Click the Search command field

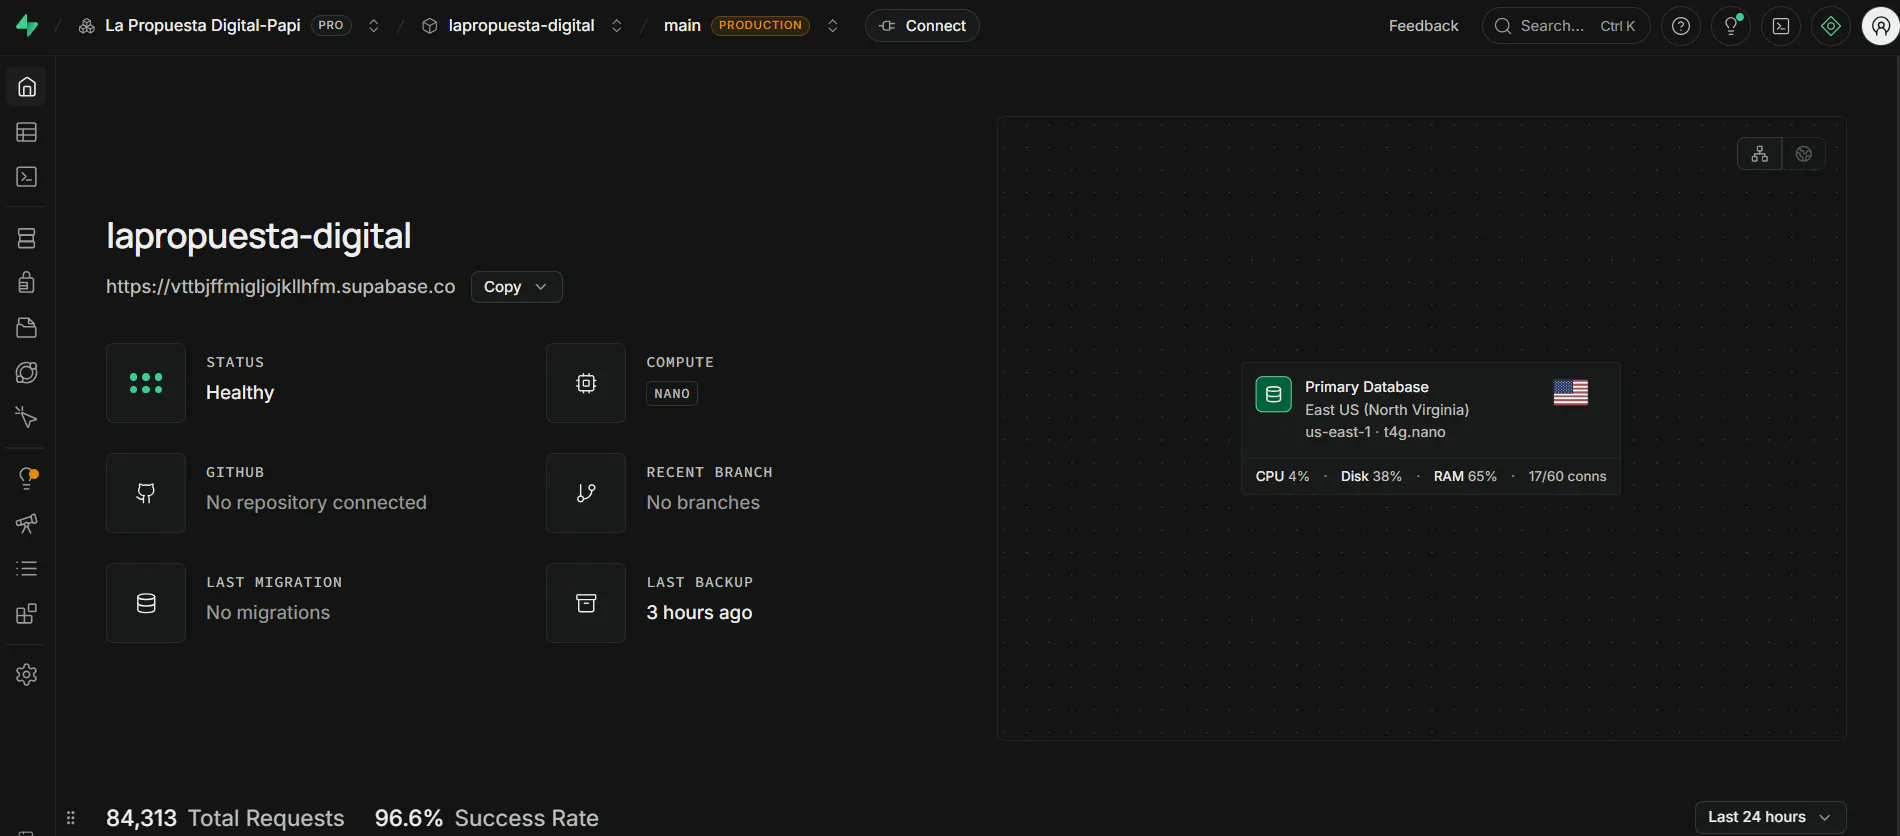pos(1566,26)
